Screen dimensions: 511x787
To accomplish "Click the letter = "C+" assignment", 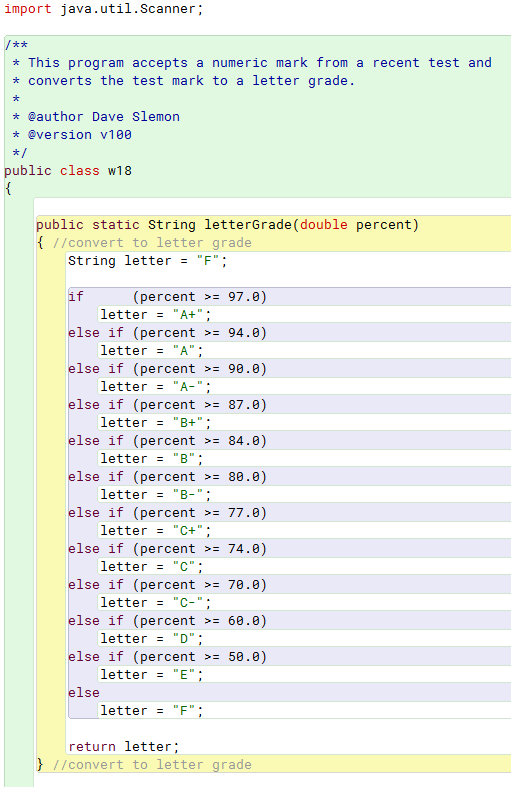I will tap(156, 531).
